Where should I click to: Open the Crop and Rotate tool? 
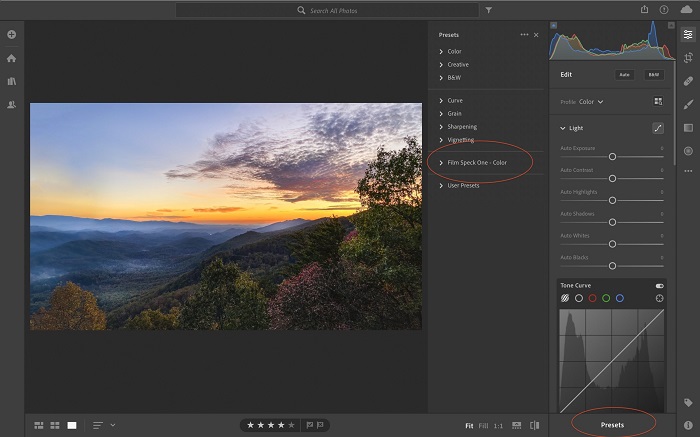(x=688, y=58)
